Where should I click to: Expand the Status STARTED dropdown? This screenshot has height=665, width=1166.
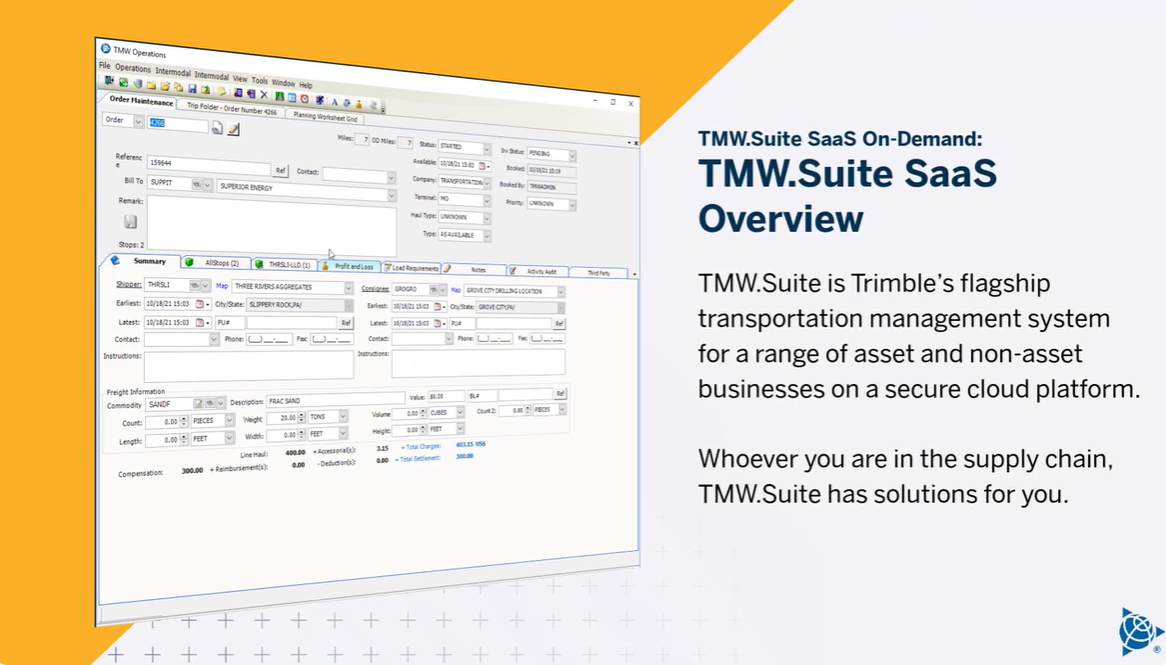pos(486,149)
